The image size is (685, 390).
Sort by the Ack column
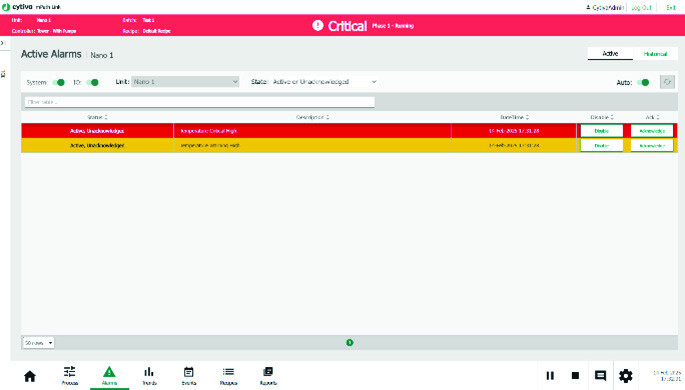click(652, 117)
